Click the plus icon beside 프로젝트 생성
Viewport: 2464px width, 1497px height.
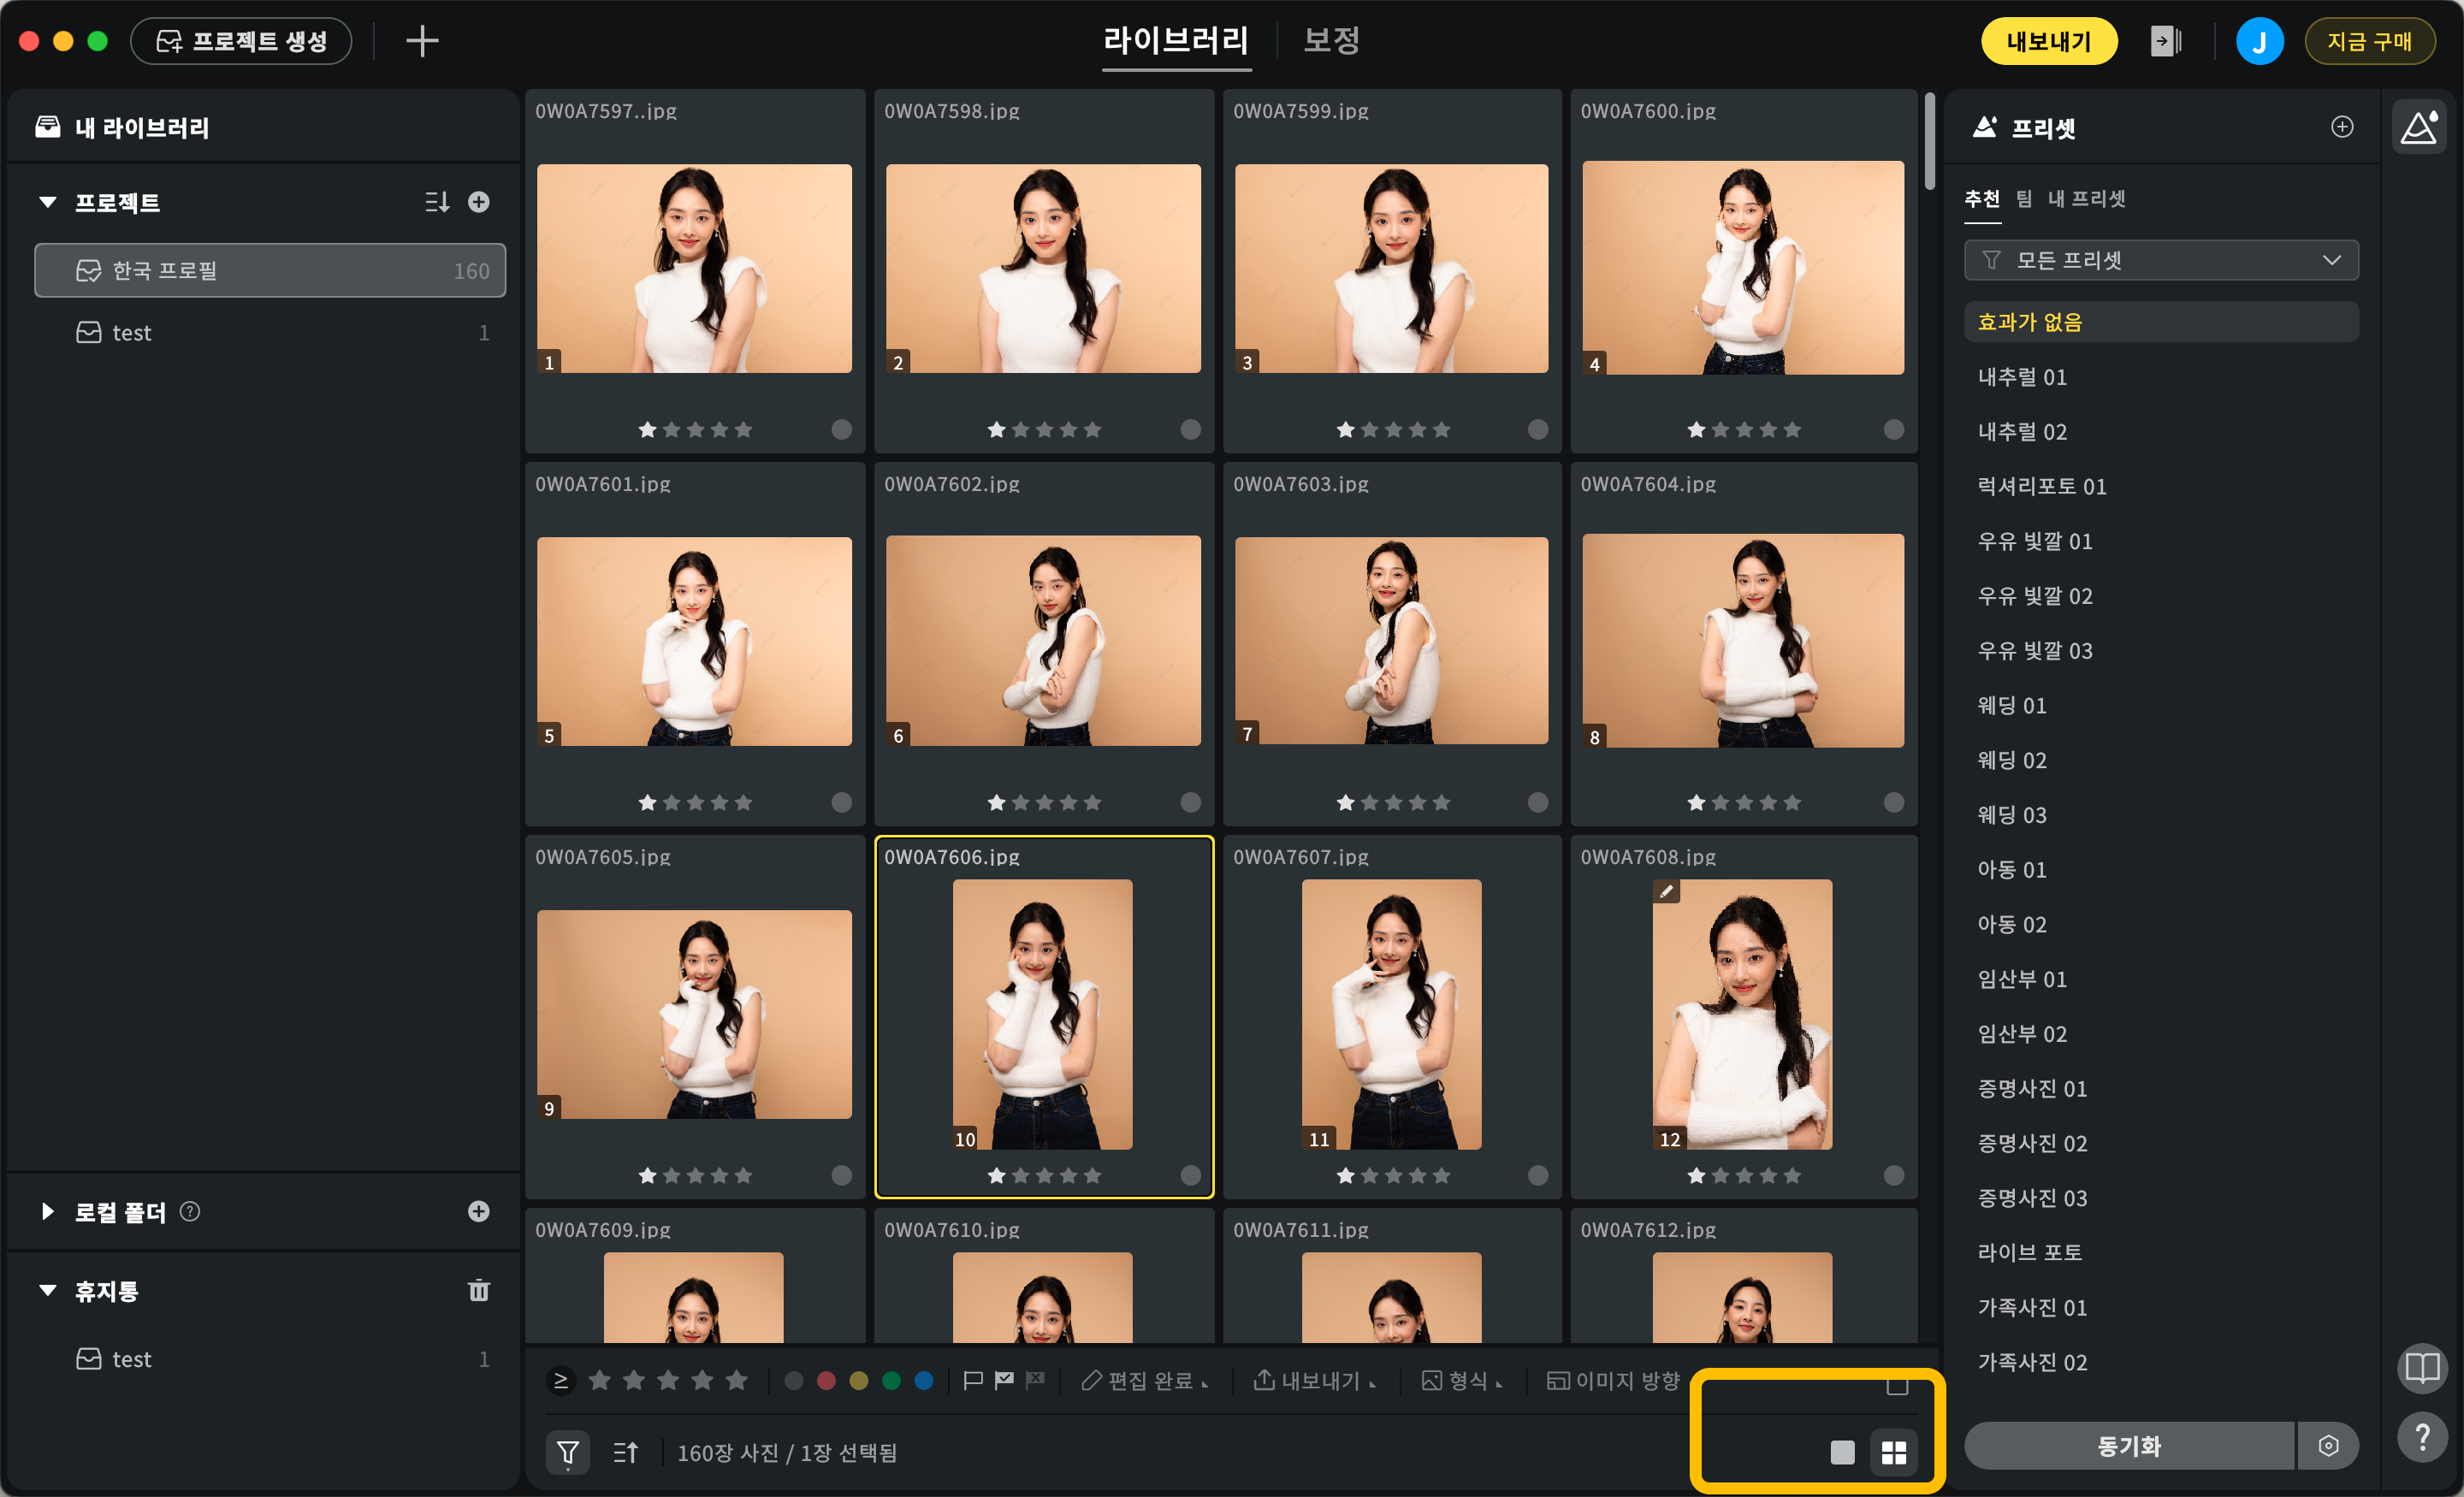[x=422, y=41]
